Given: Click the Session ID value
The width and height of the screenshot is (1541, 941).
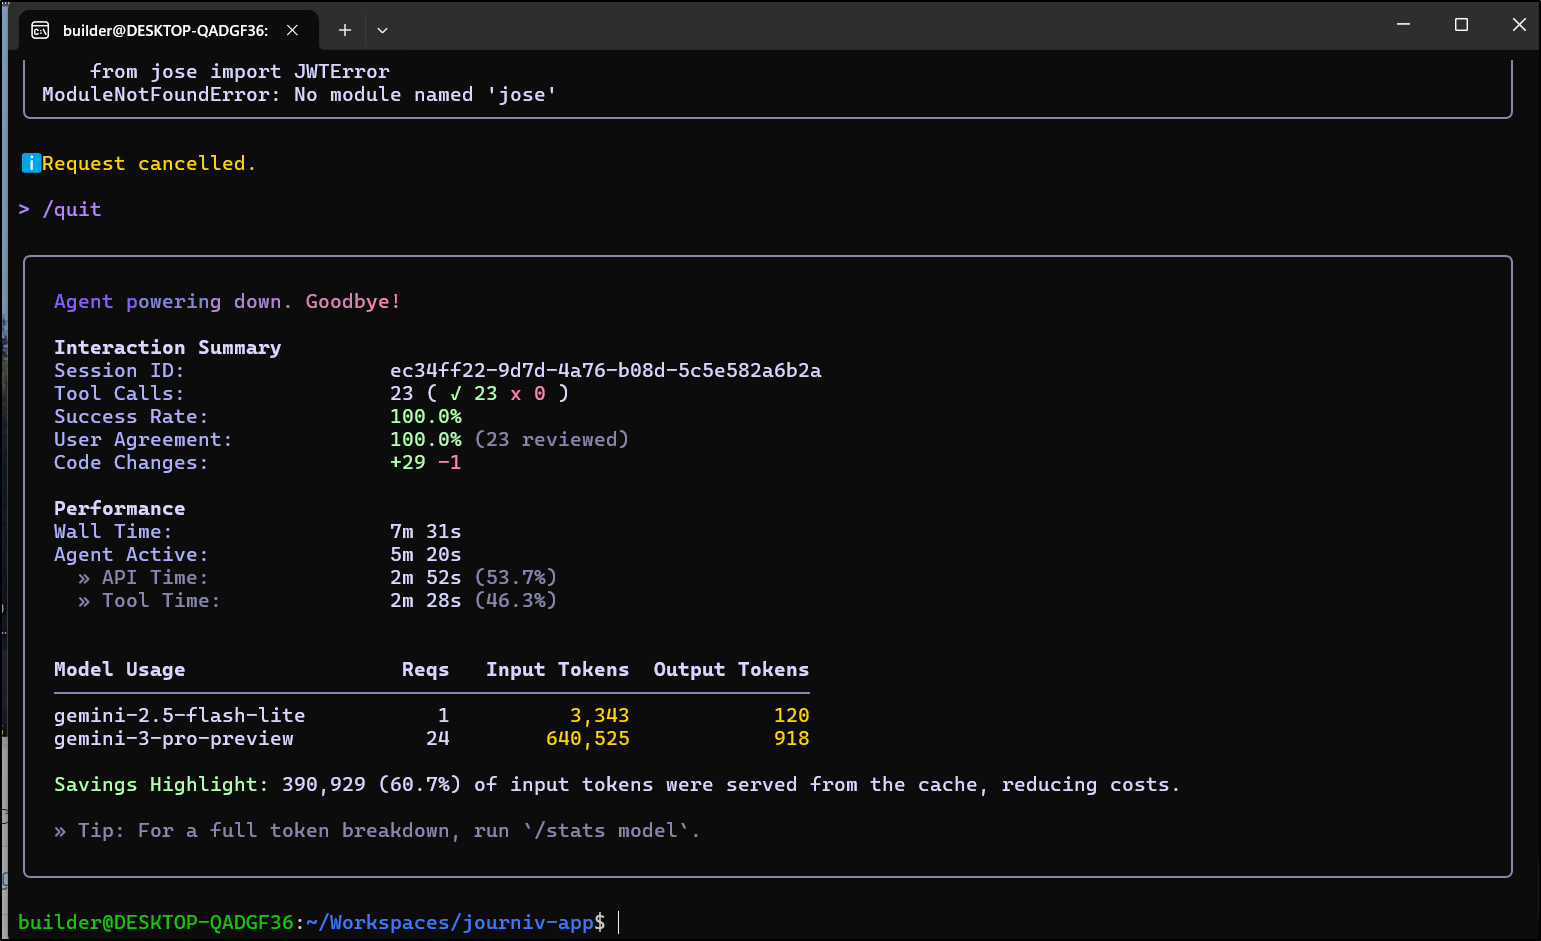Looking at the screenshot, I should point(605,371).
